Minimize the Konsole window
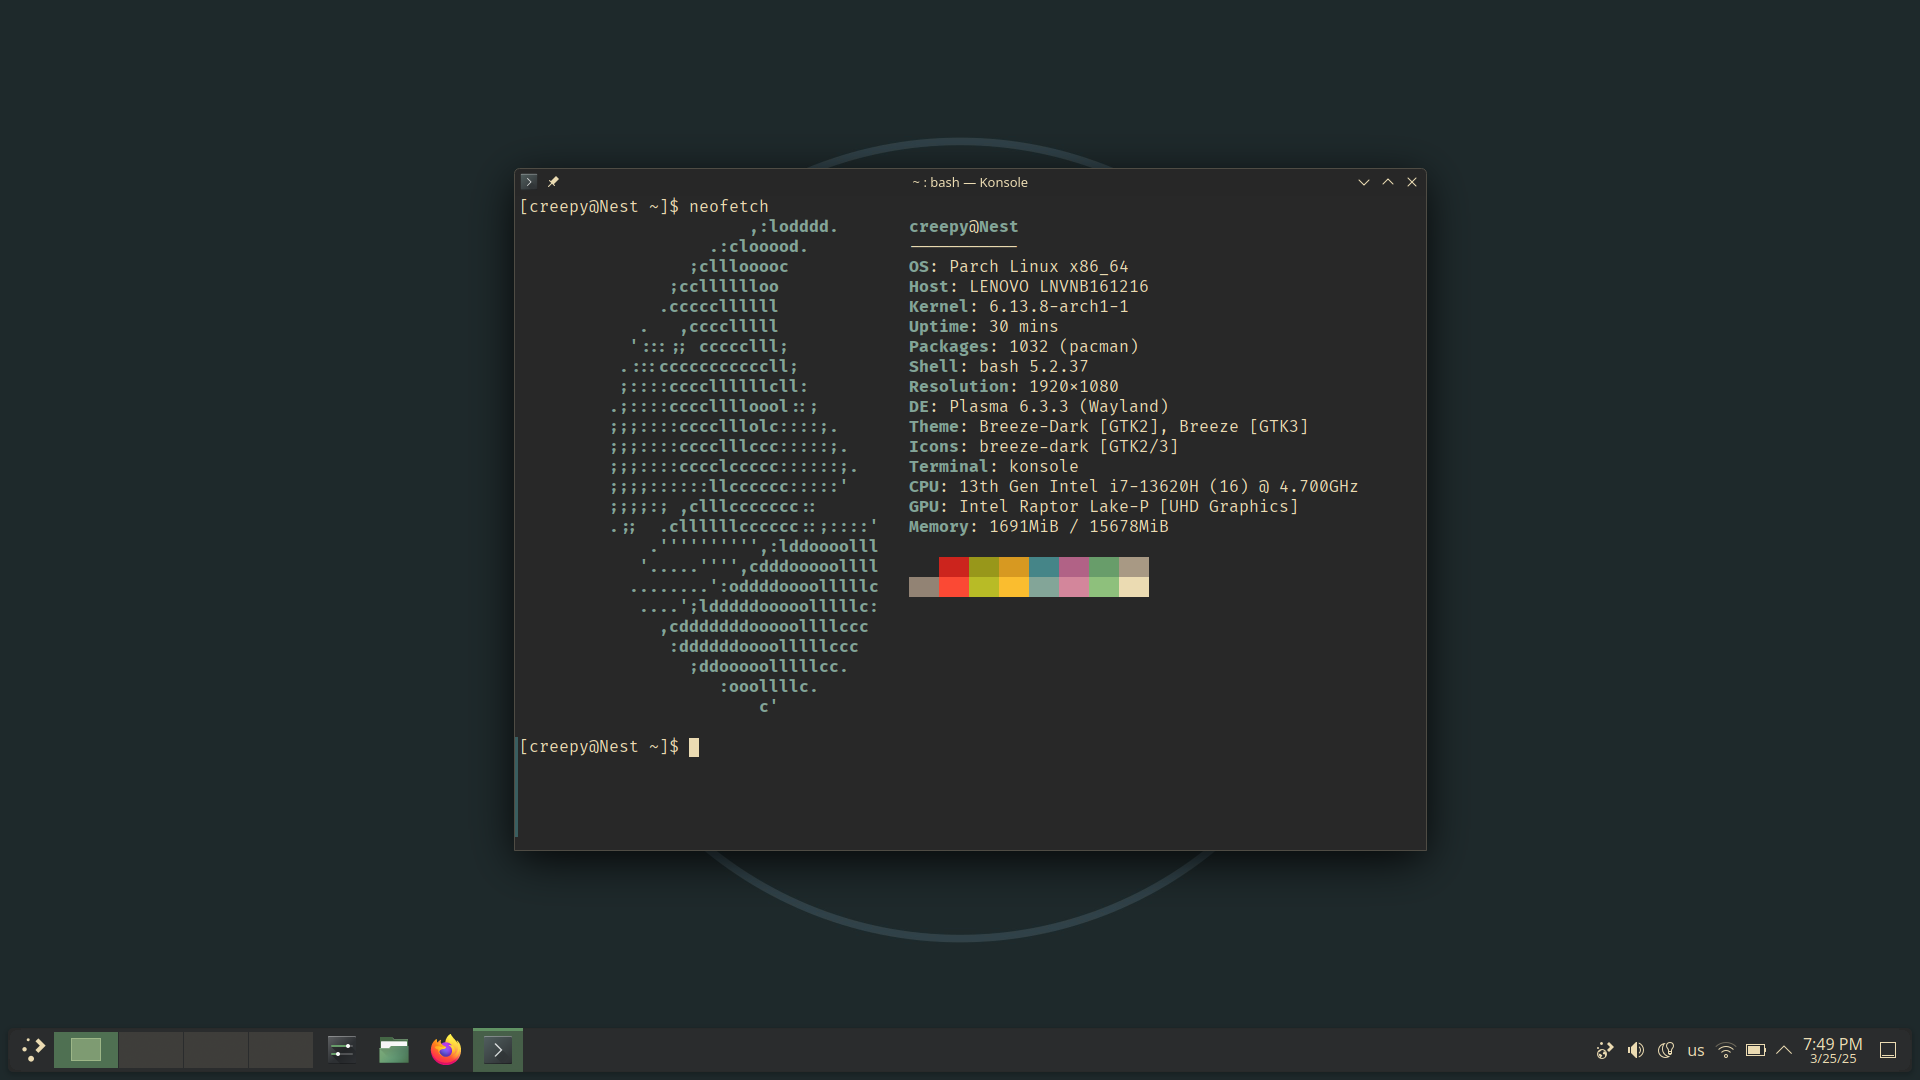This screenshot has width=1920, height=1080. pos(1363,182)
